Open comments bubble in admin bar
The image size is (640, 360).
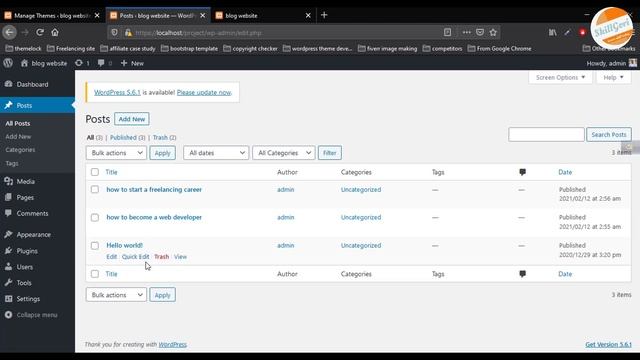click(x=104, y=63)
